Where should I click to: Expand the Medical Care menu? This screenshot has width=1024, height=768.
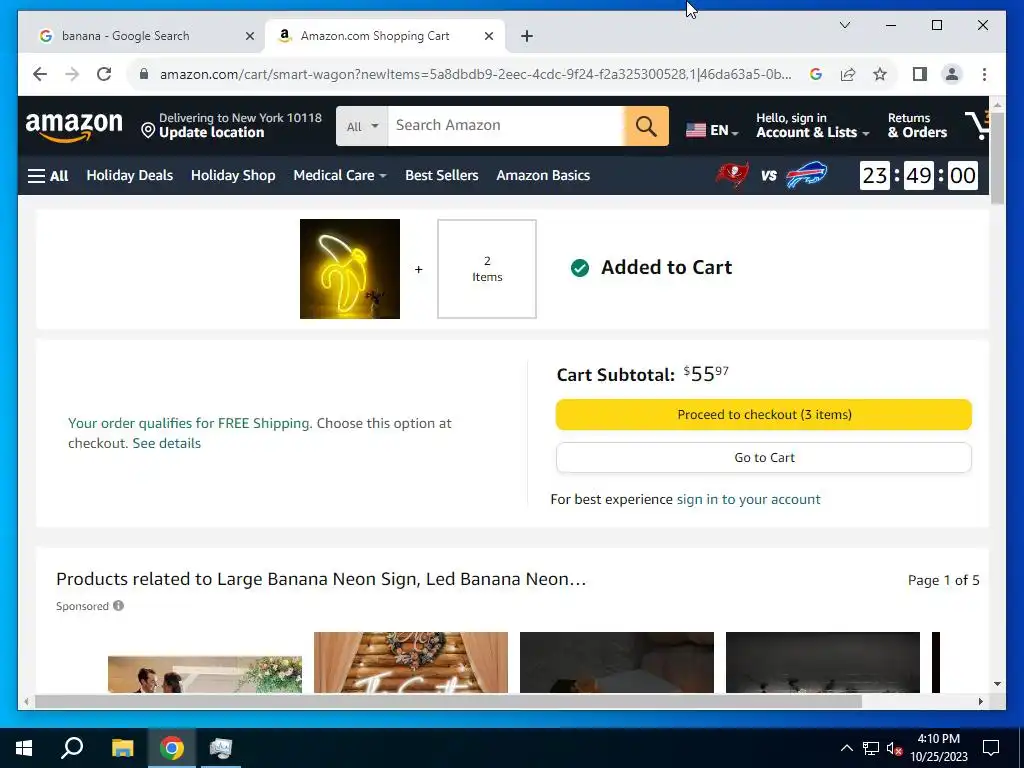tap(340, 175)
